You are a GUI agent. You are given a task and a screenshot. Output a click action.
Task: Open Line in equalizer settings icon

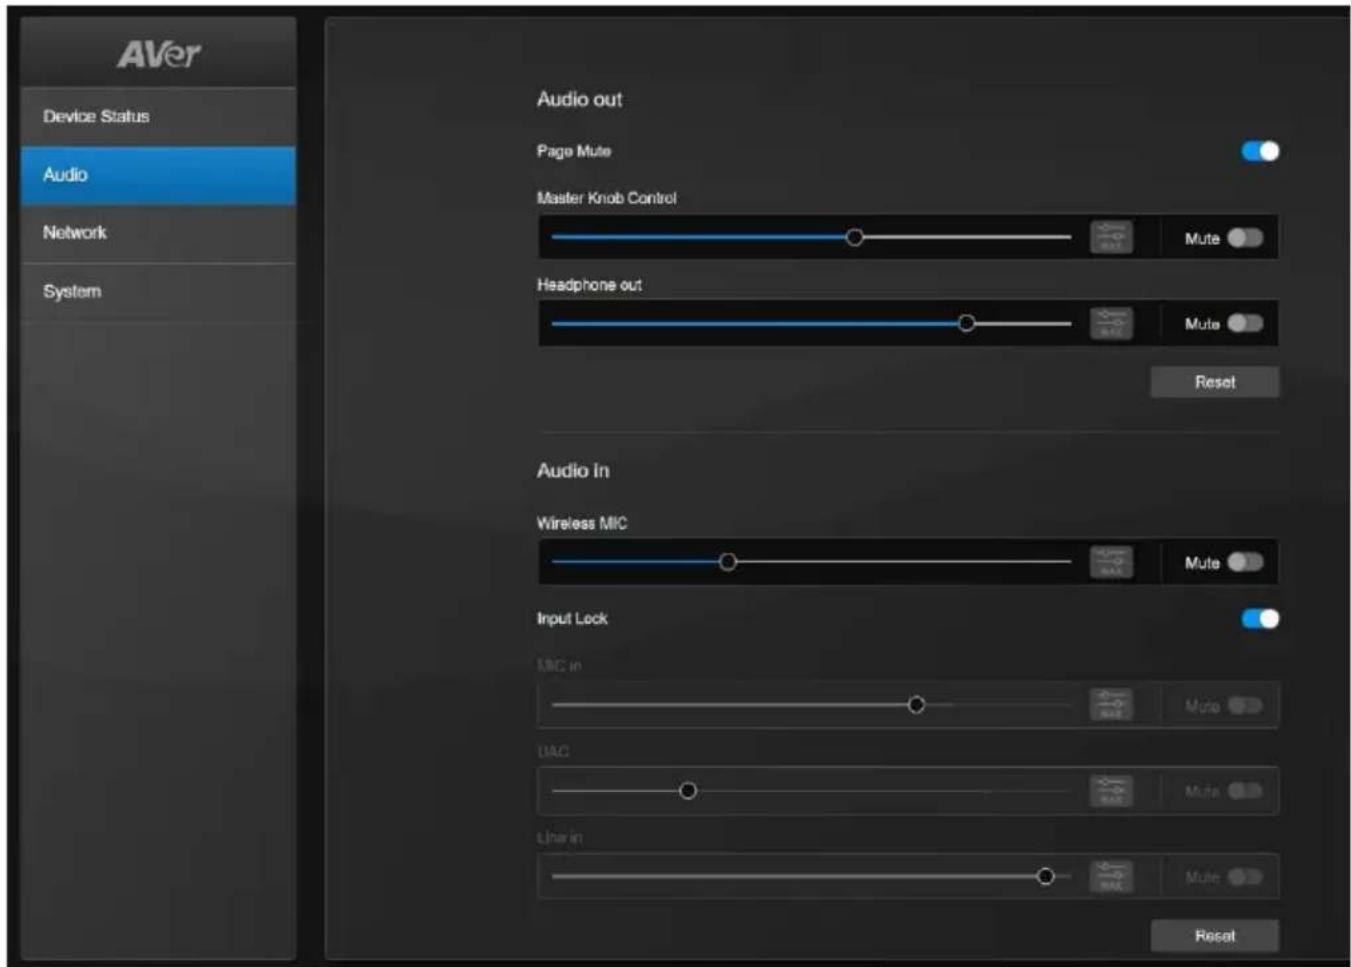(1111, 877)
